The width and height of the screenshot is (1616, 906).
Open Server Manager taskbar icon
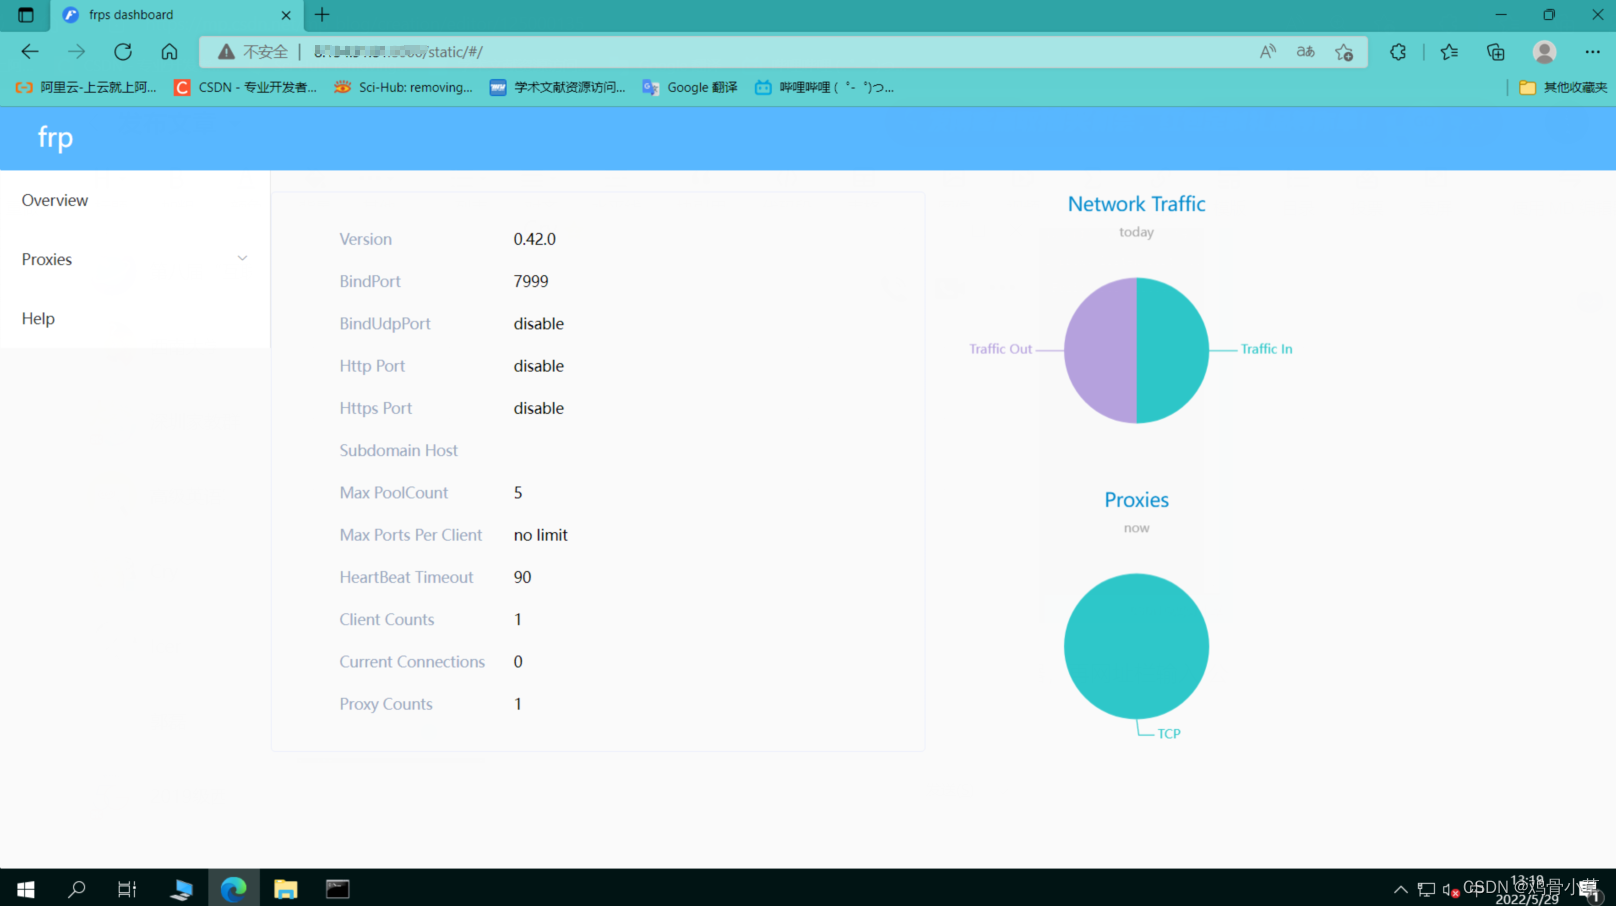pyautogui.click(x=182, y=889)
